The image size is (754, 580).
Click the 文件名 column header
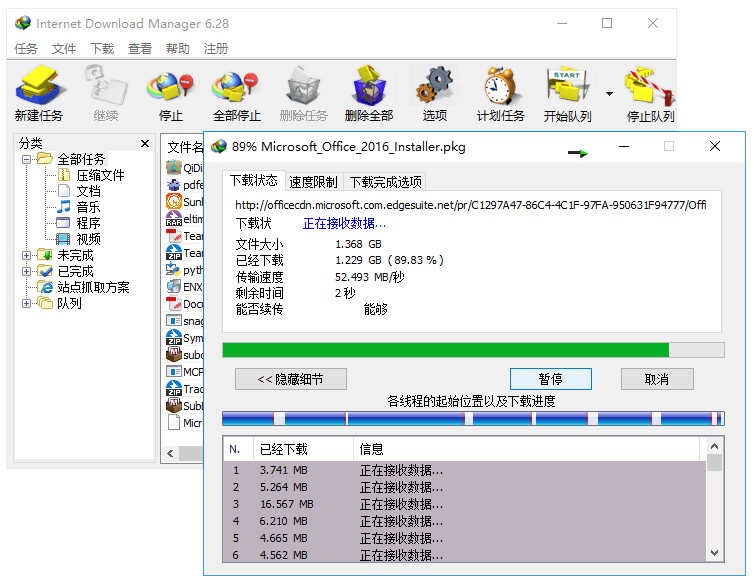tap(183, 147)
